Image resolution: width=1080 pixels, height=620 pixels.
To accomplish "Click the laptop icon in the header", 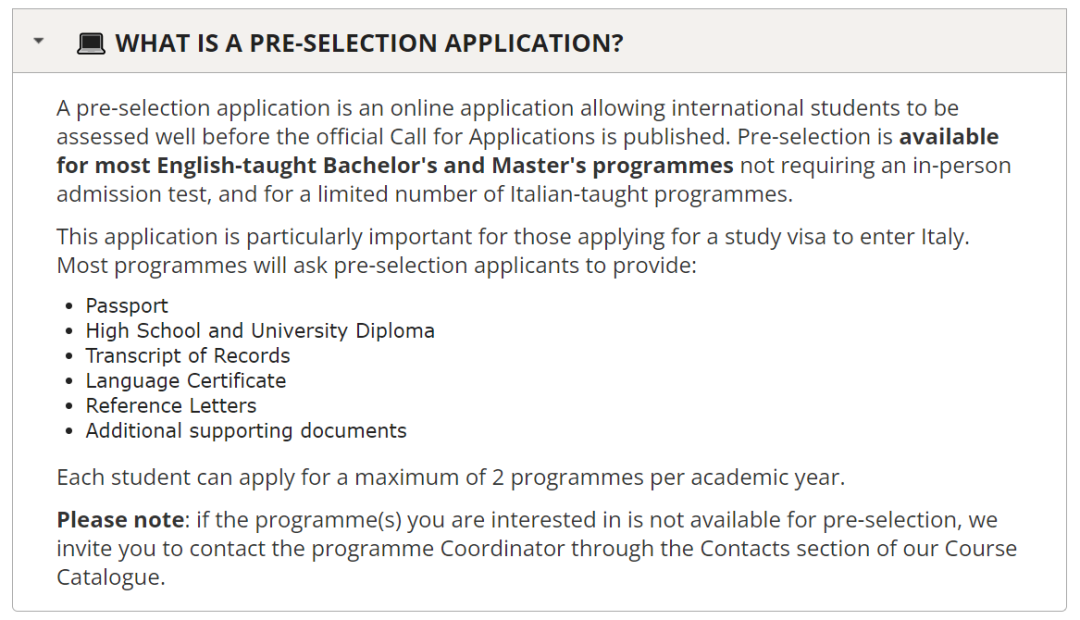I will tap(90, 43).
